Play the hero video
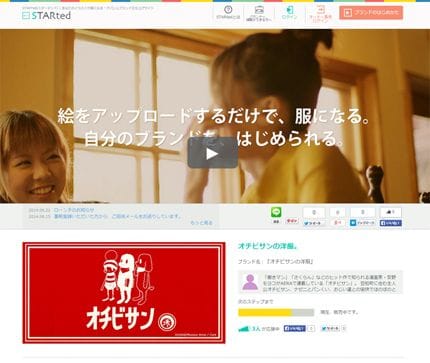Image resolution: width=430 pixels, height=363 pixels. point(213,153)
